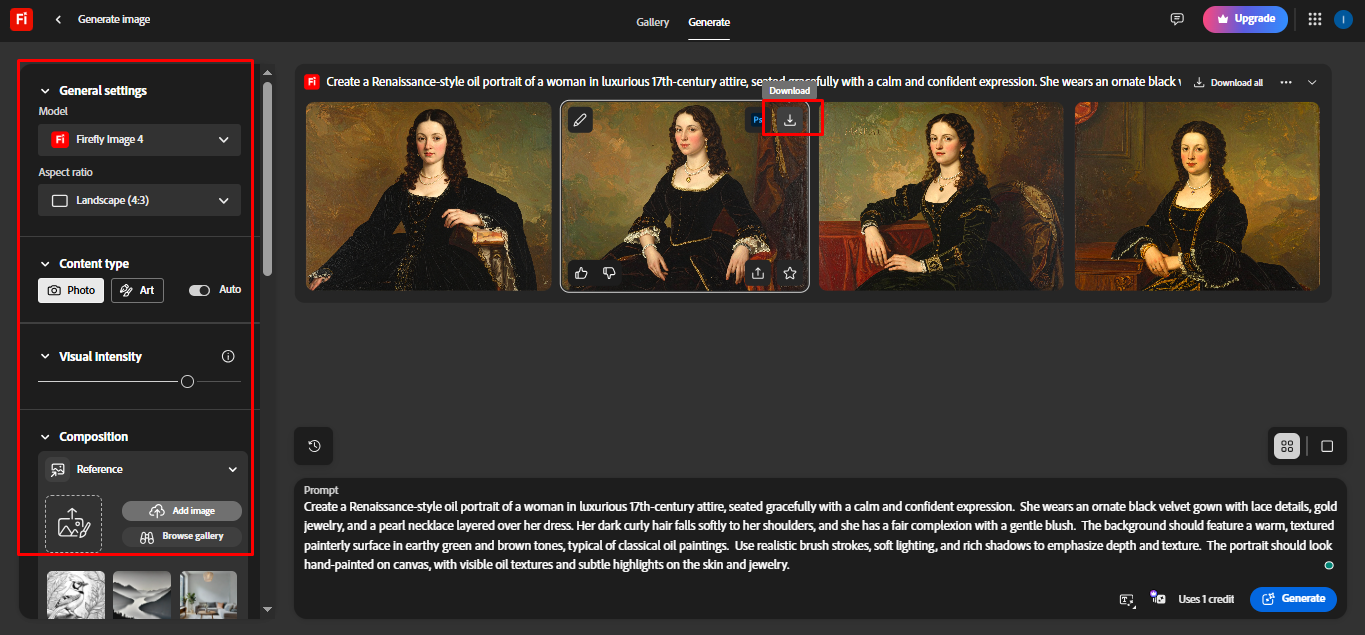Expand the Composition Reference dropdown

[142, 468]
